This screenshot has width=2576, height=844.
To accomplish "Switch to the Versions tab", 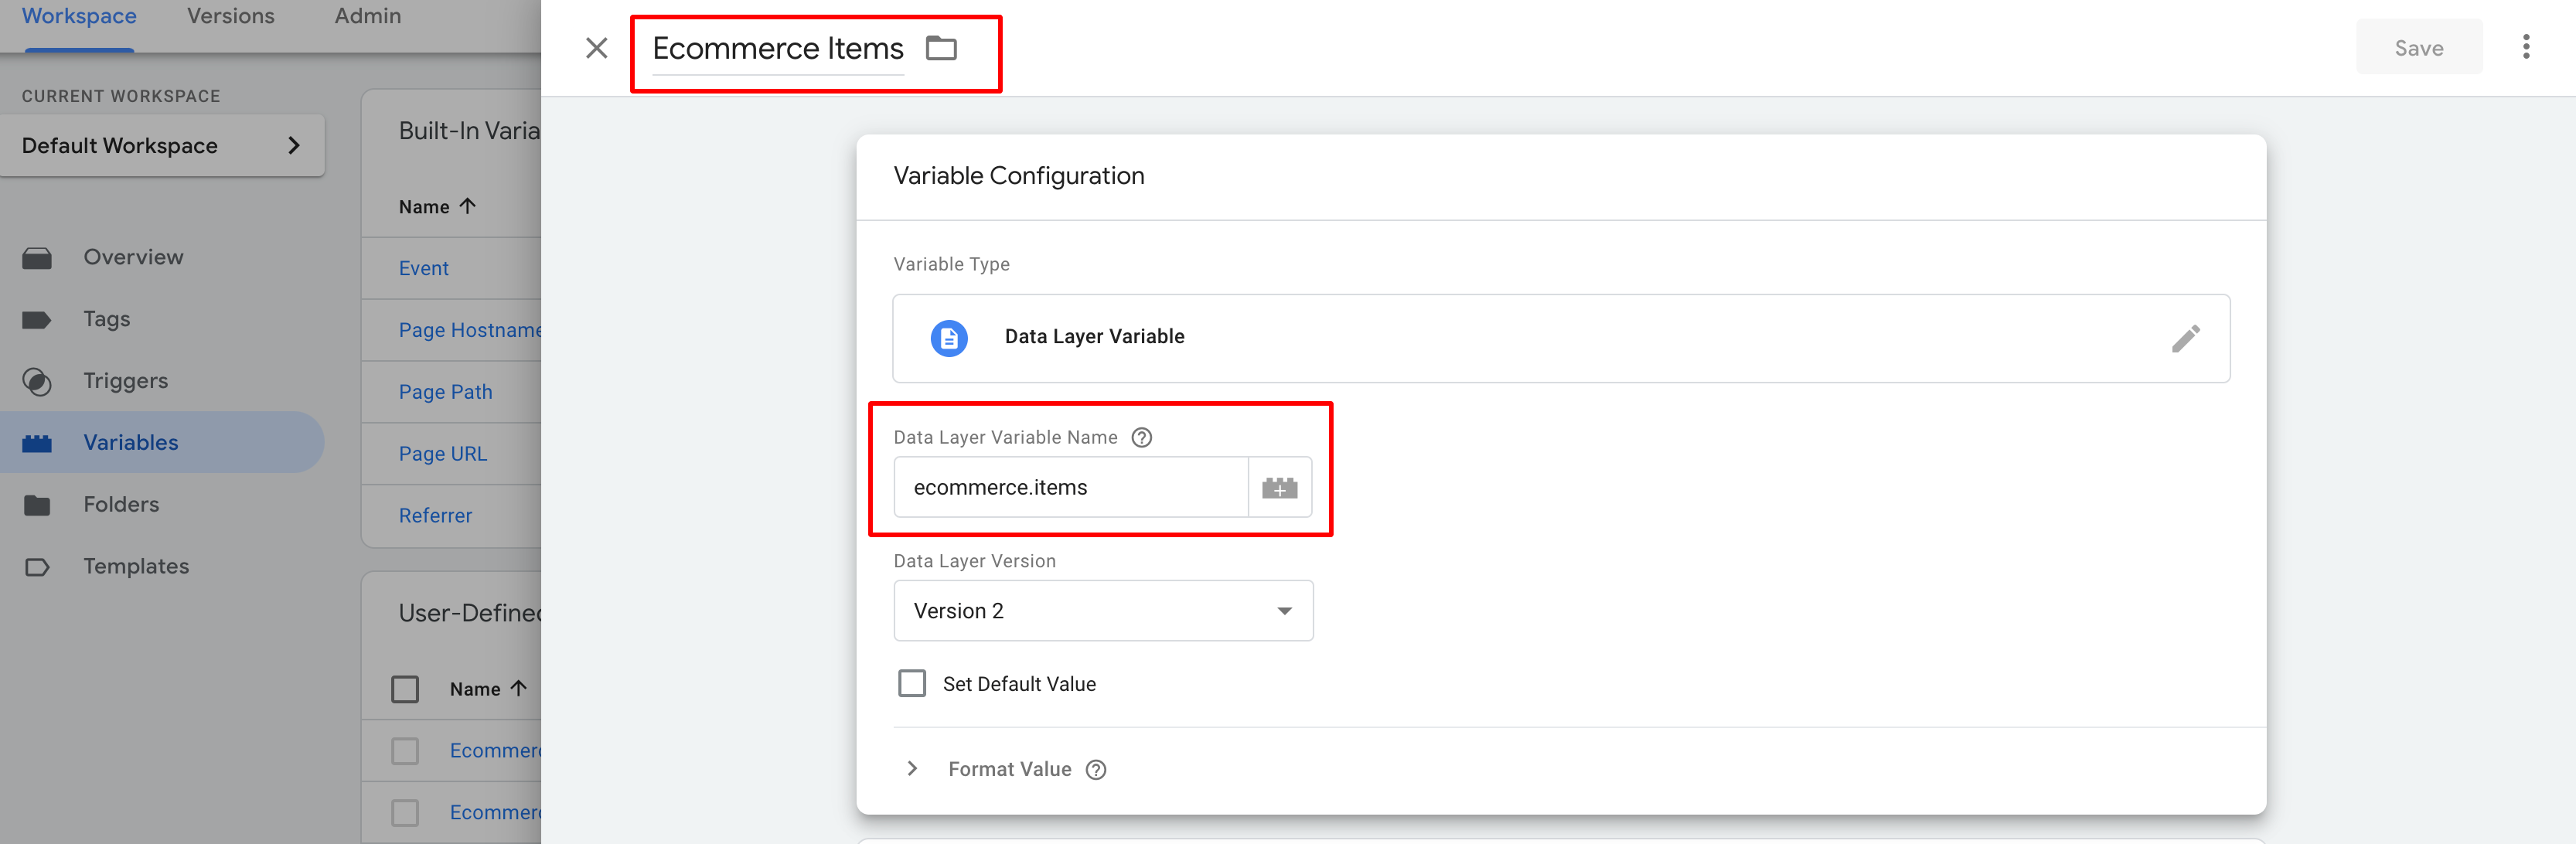I will click(231, 16).
